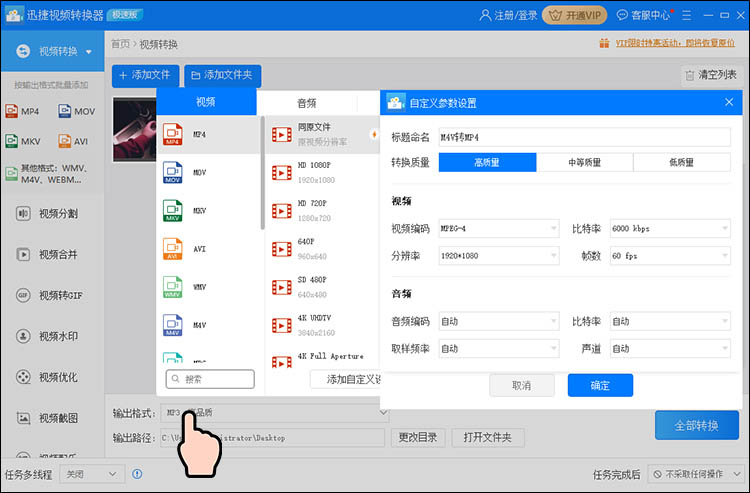Select the SD 480P resolution preset
Image resolution: width=750 pixels, height=493 pixels.
[323, 287]
